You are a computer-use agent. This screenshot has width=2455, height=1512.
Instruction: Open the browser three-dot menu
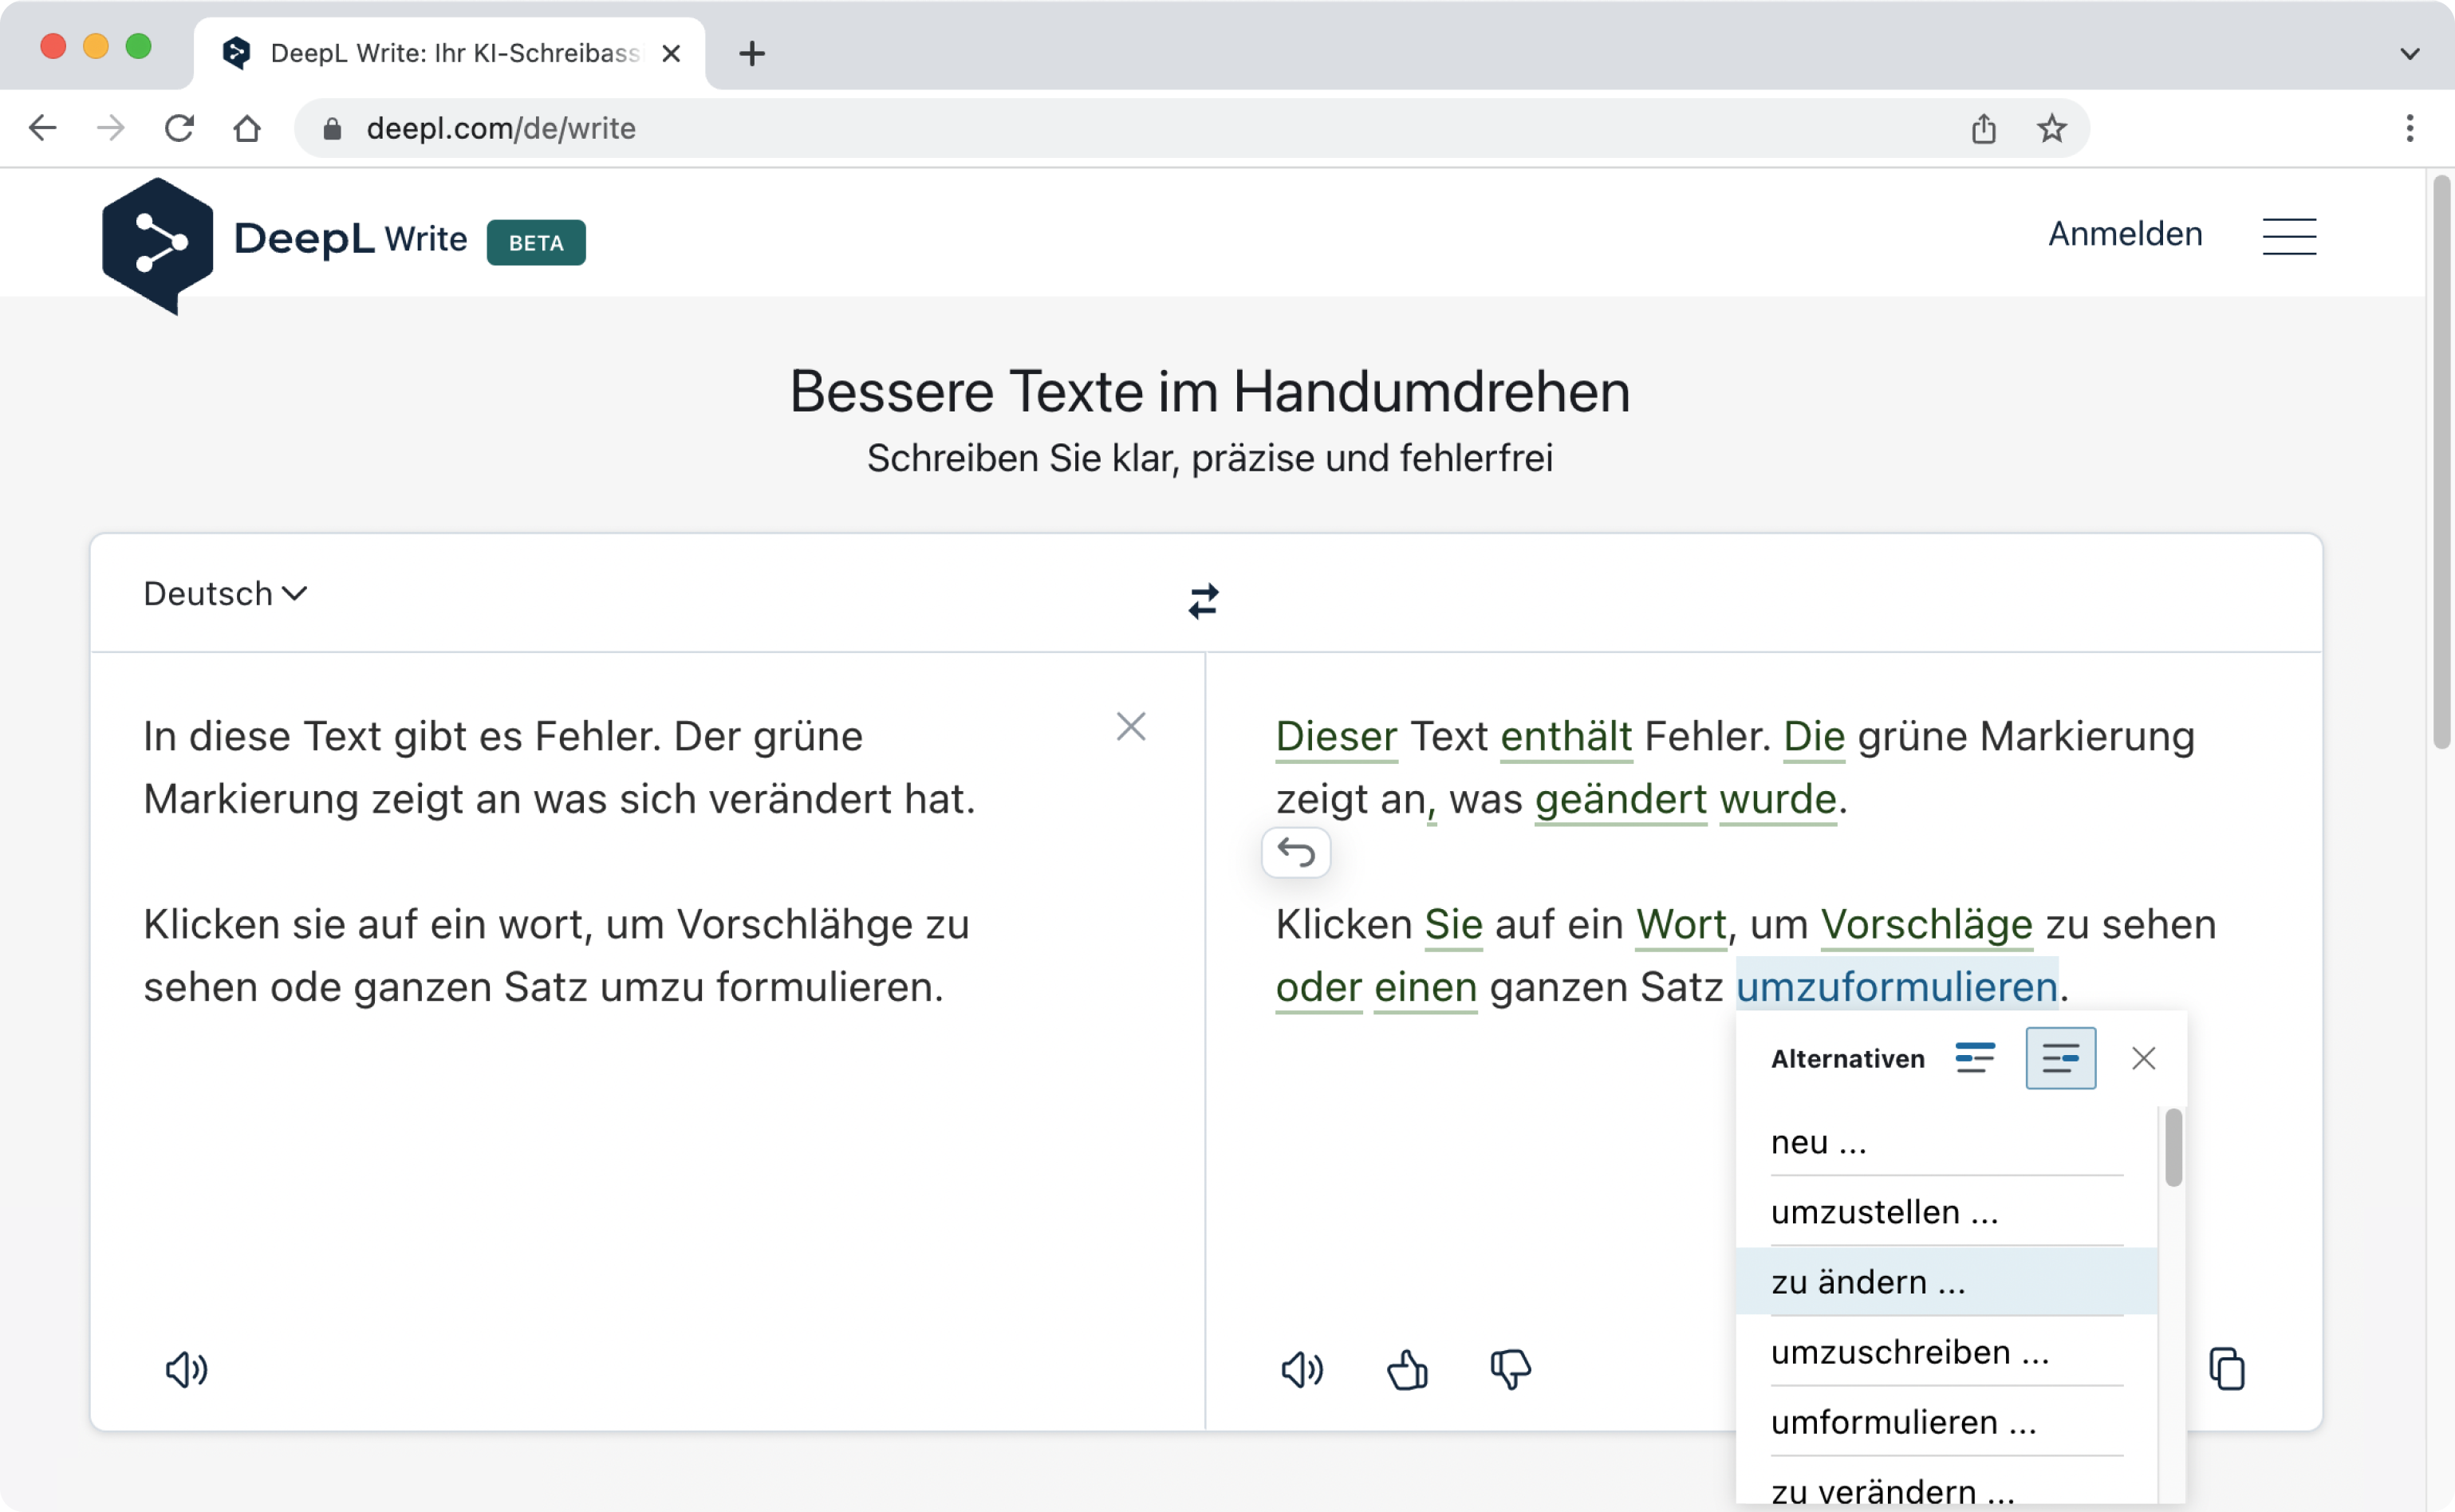(2409, 128)
